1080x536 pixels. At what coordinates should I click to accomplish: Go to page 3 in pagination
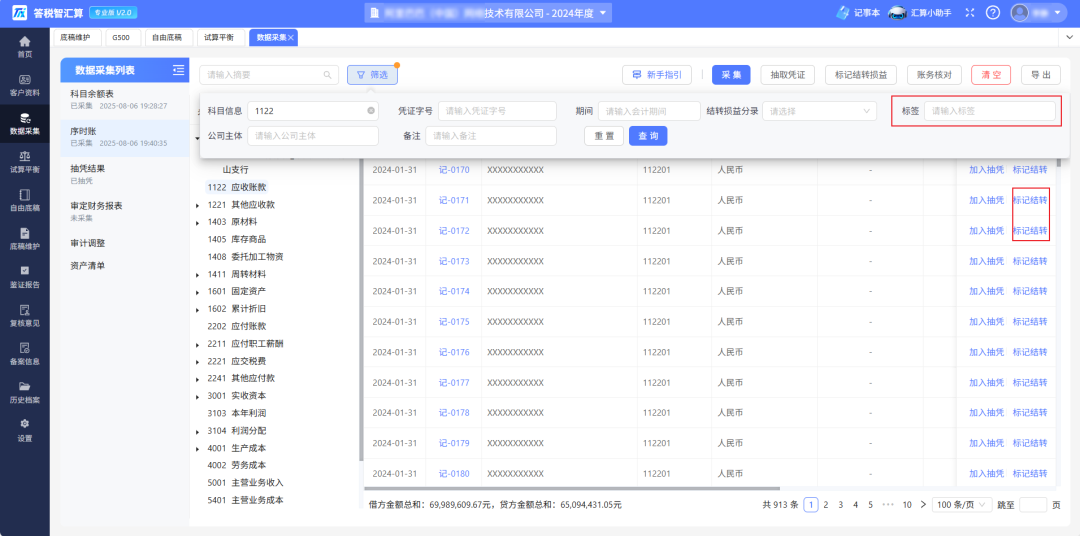840,504
